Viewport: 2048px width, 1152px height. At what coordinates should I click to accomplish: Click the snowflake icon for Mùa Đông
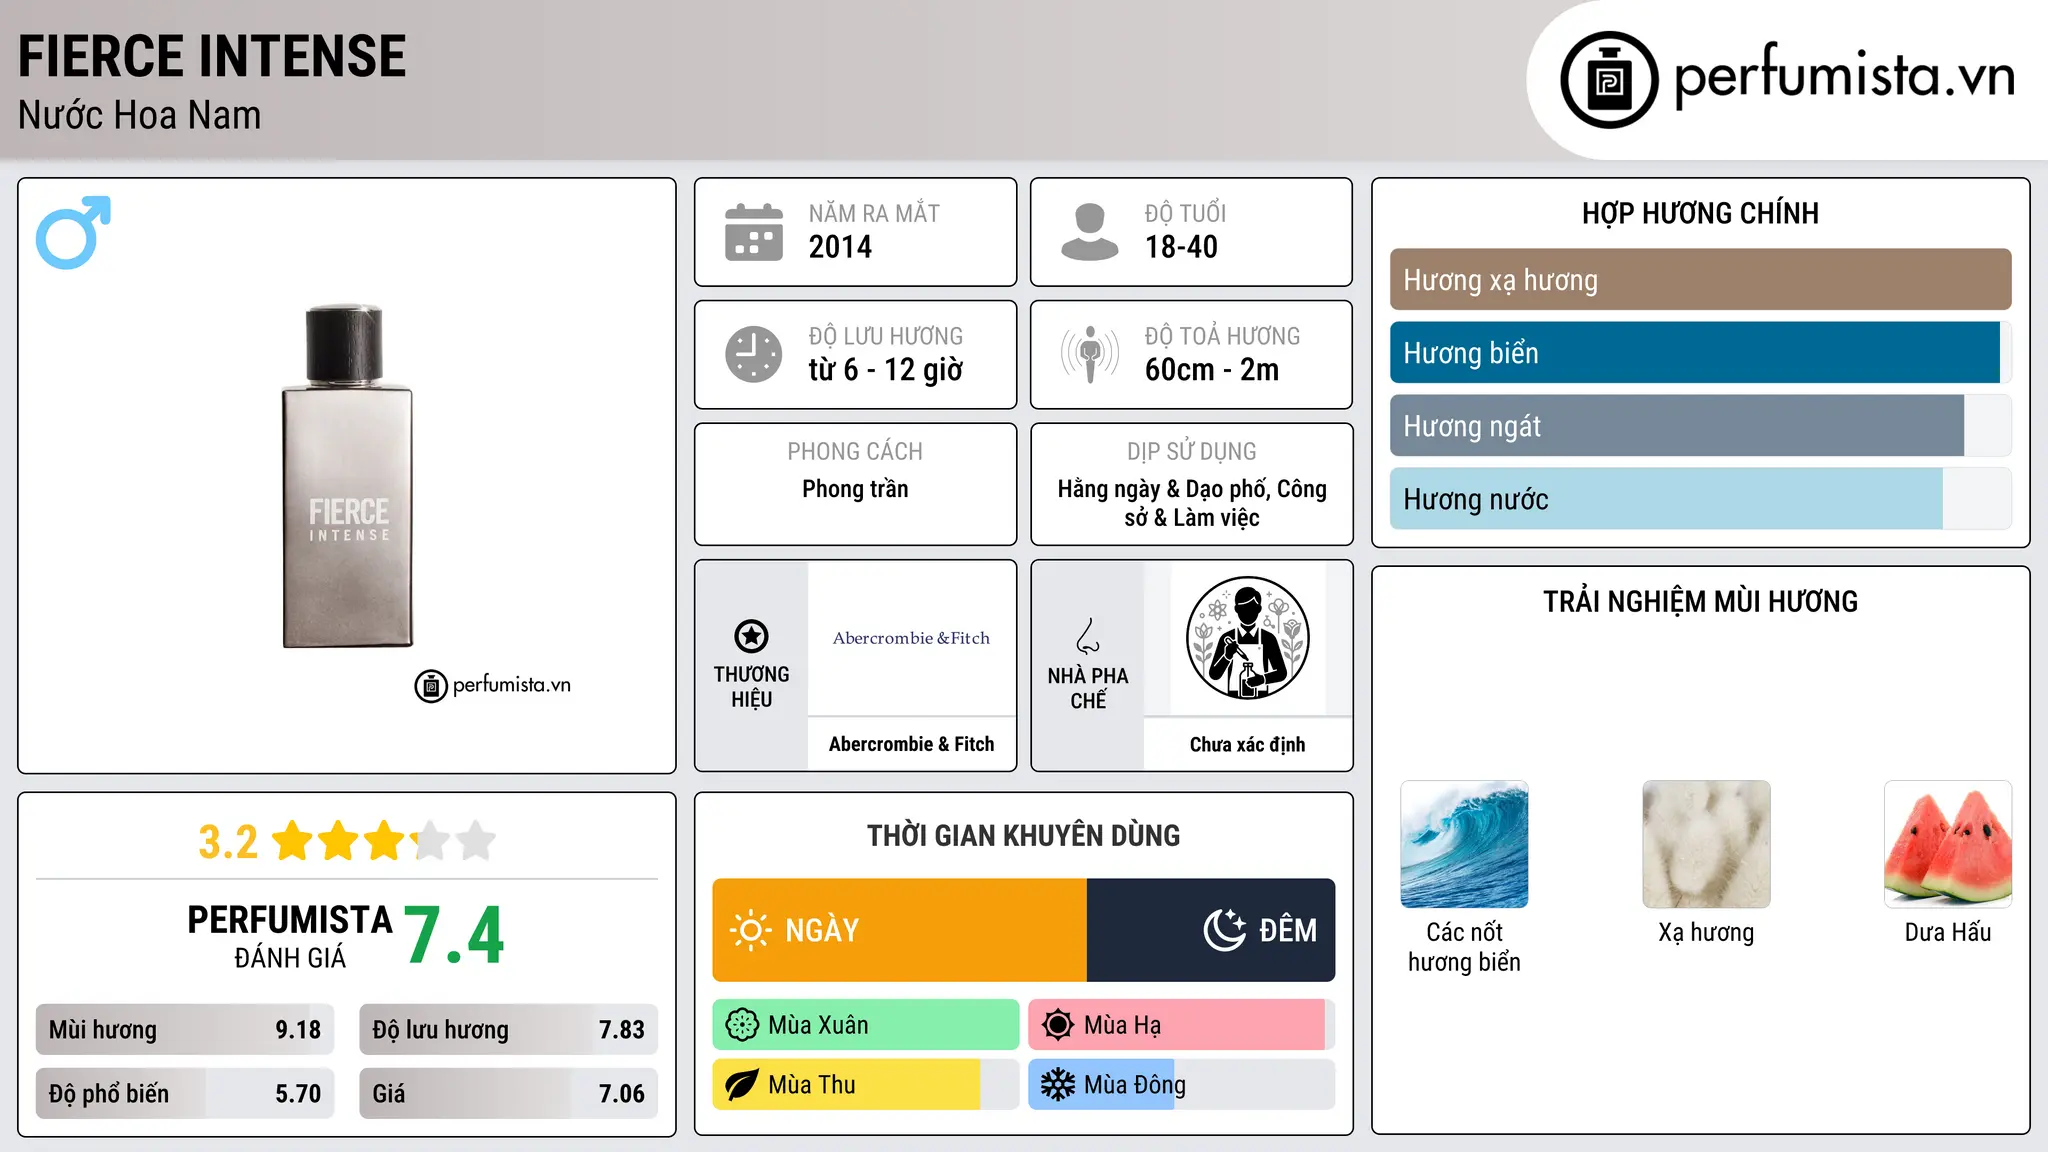[x=1057, y=1085]
